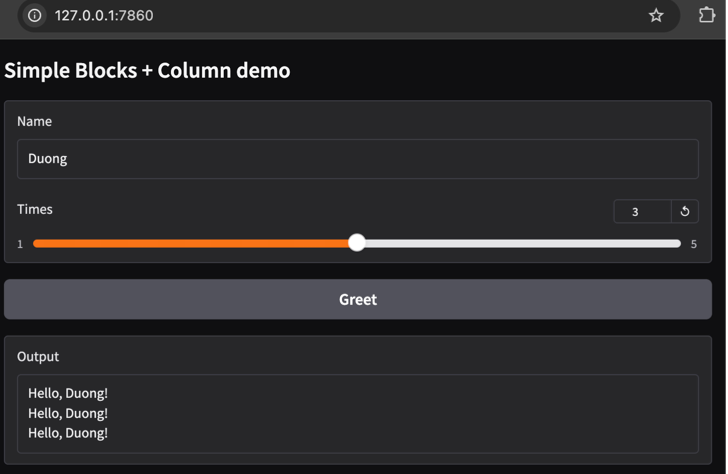Screen dimensions: 728x474
Task: Click the Times slider label
Action: click(x=35, y=209)
